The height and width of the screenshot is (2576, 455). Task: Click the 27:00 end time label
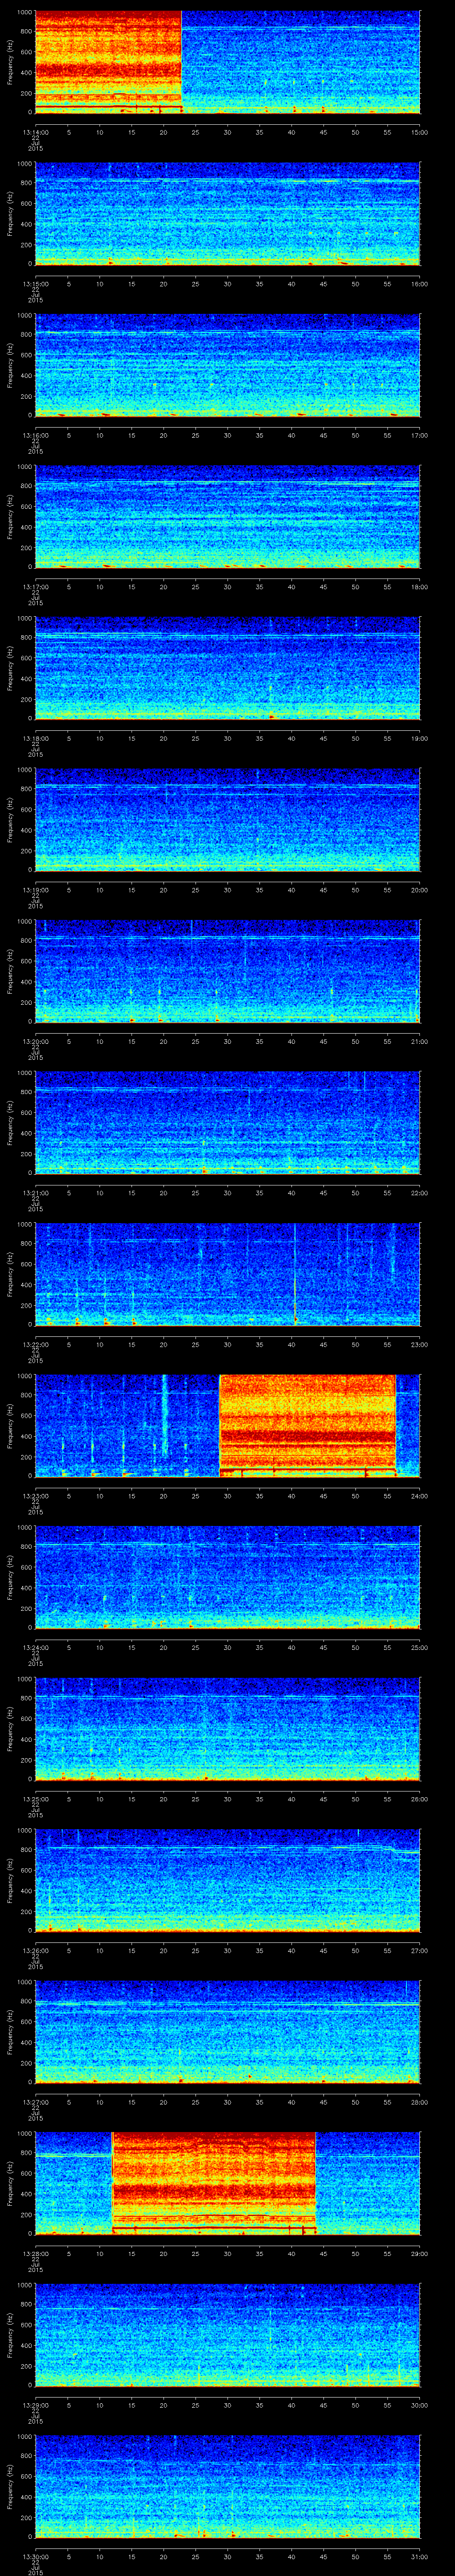(x=419, y=1950)
